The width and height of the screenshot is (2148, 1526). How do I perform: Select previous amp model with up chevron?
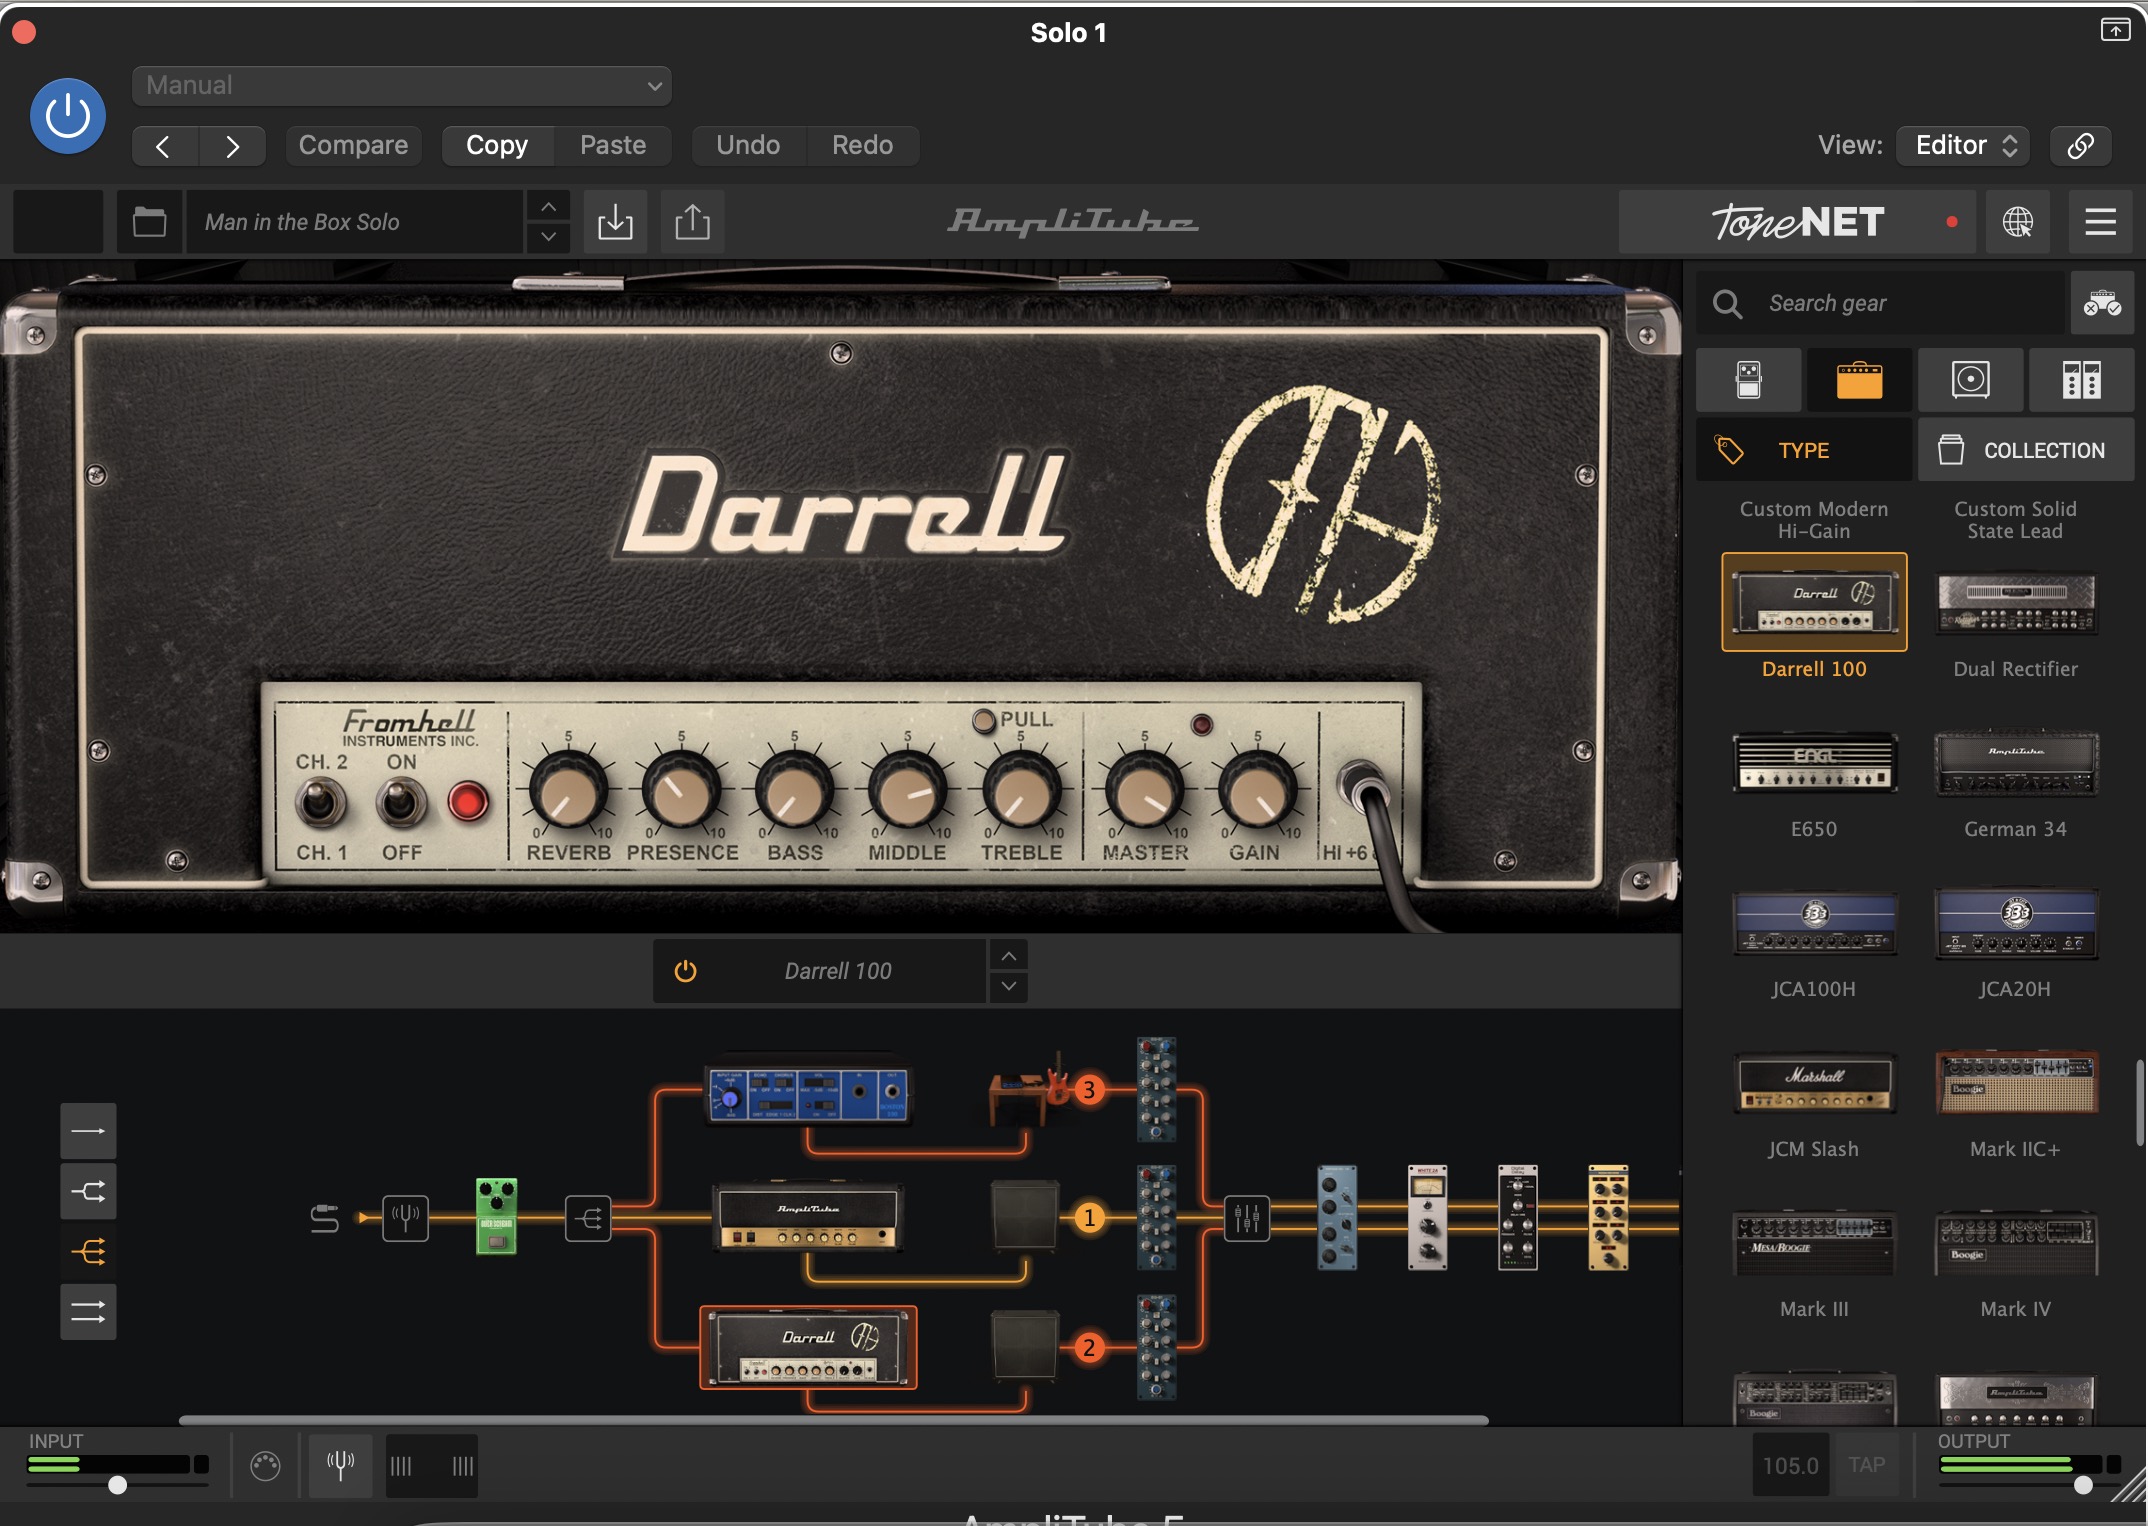click(1009, 956)
